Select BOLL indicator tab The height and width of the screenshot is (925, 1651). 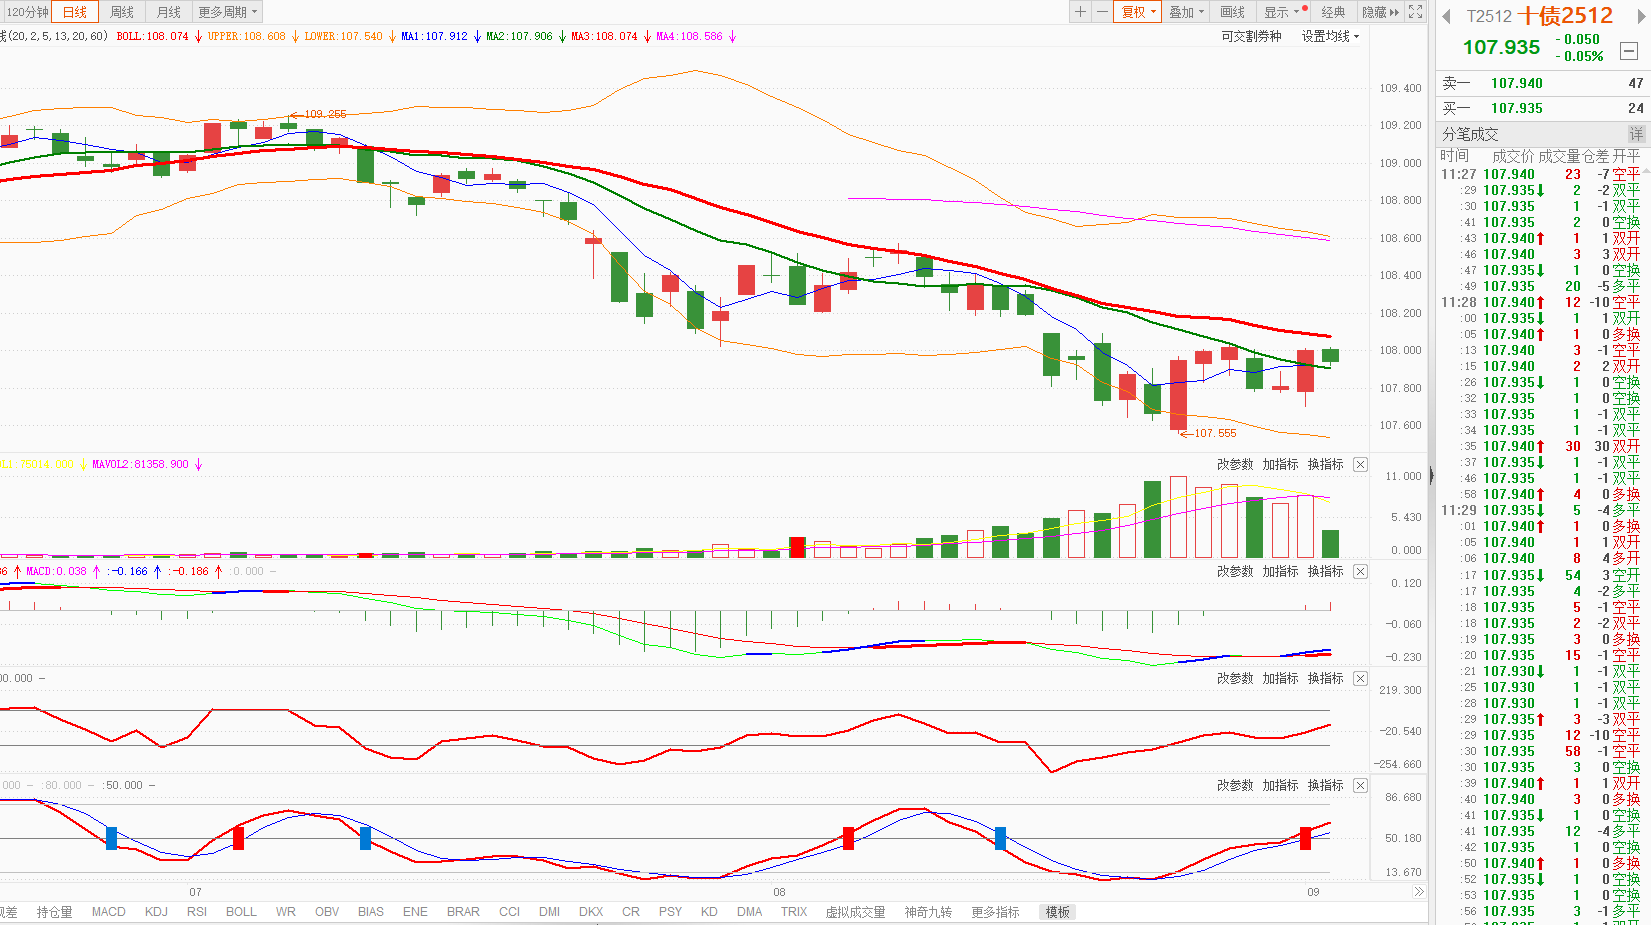241,912
